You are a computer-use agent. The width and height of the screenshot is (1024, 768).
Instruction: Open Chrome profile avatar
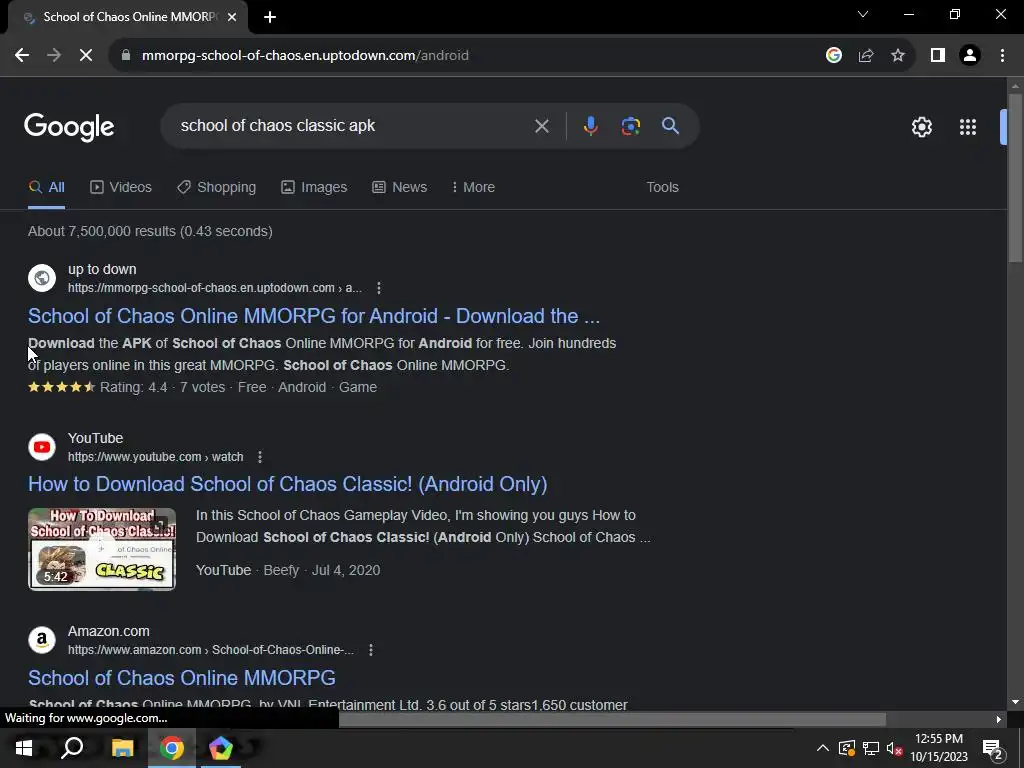click(970, 56)
